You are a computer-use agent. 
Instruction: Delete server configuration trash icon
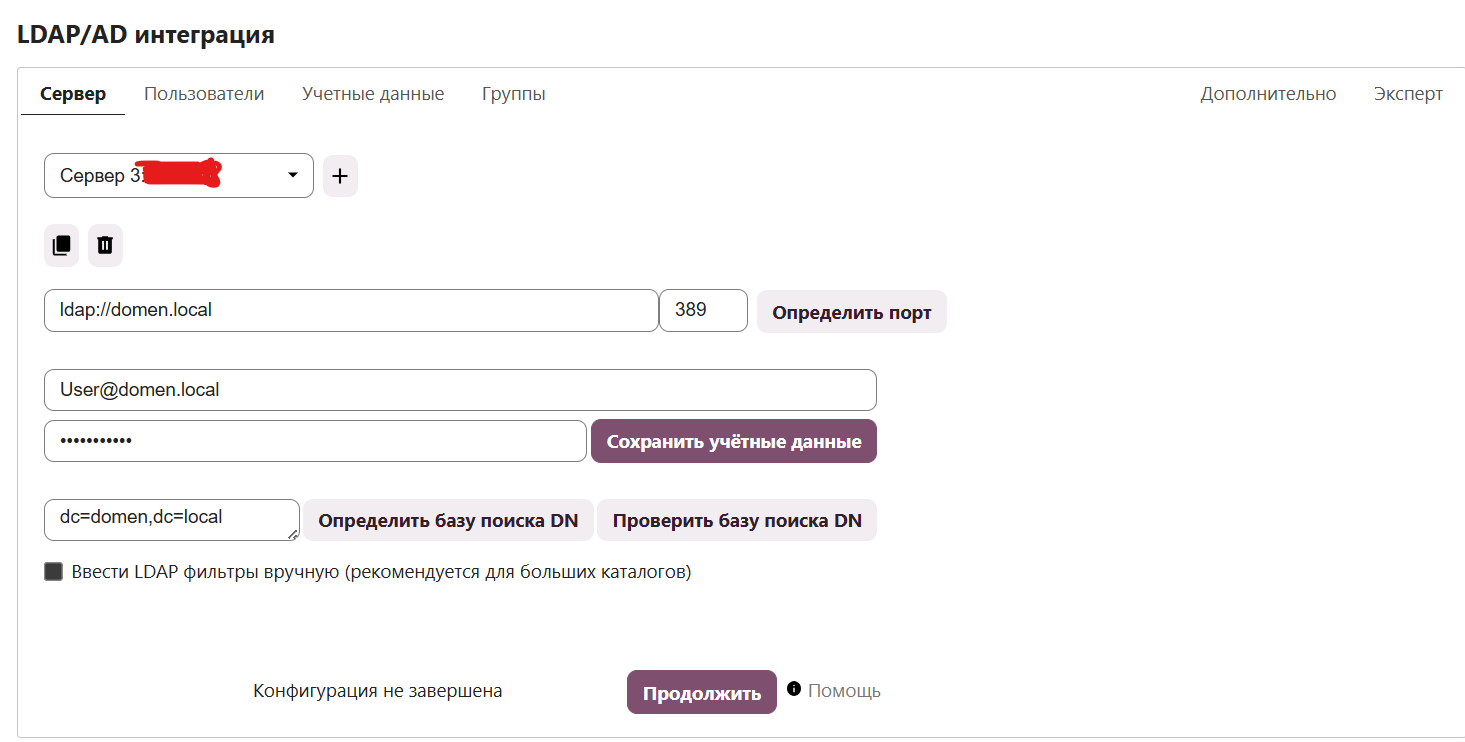click(105, 245)
